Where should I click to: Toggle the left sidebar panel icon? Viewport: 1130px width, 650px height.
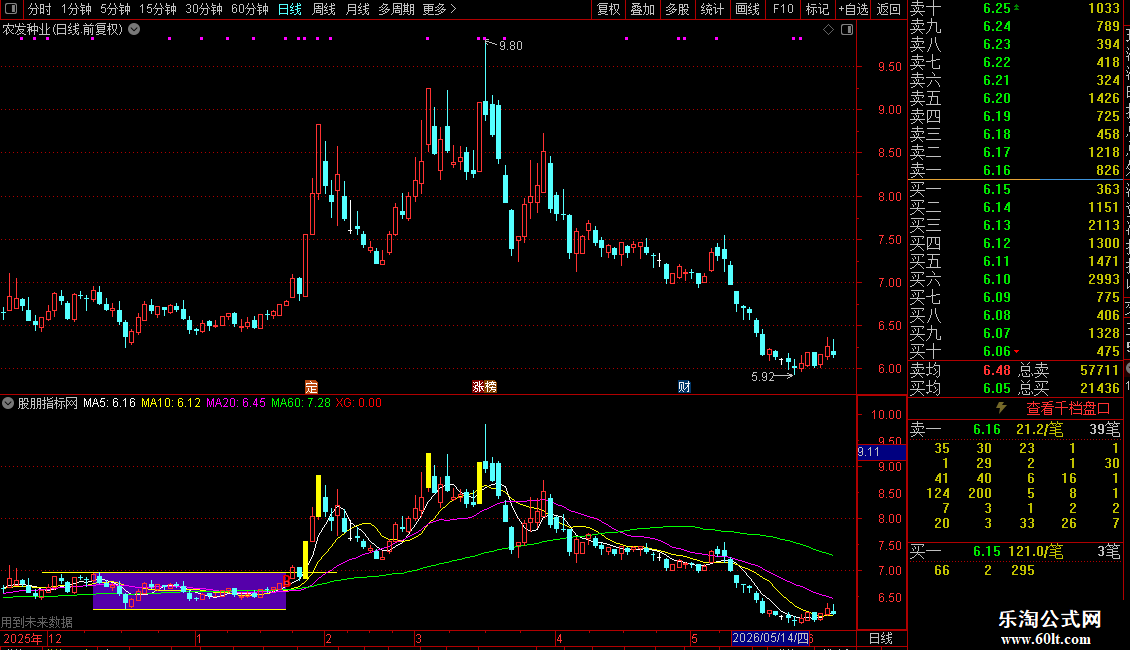click(11, 9)
